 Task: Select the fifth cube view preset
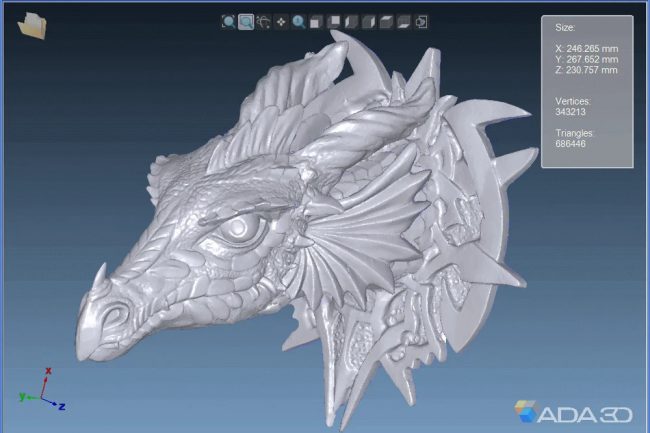click(386, 21)
